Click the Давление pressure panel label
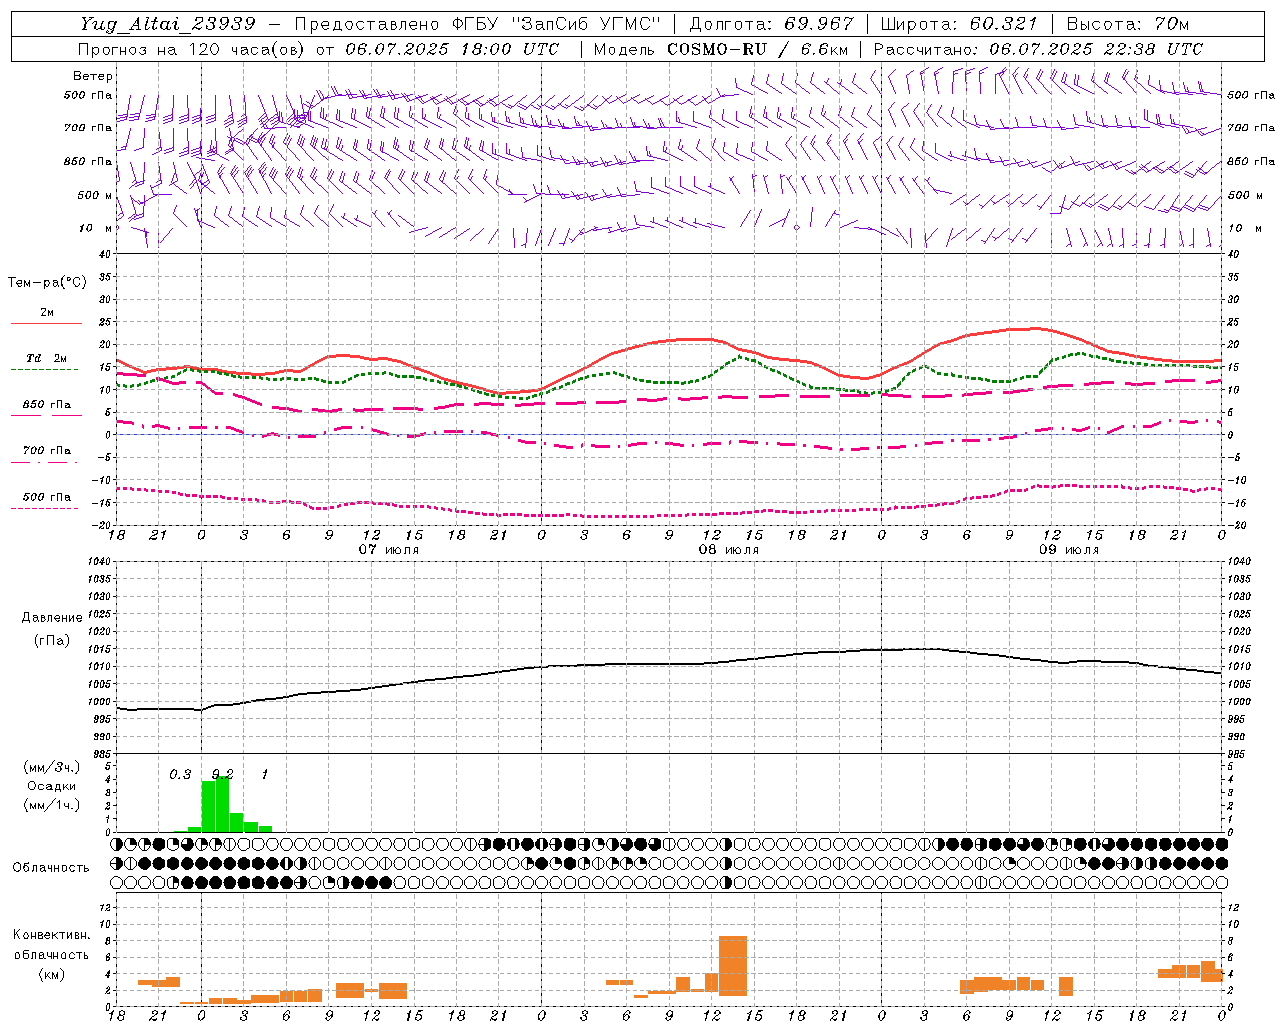1280x1024 pixels. (52, 618)
